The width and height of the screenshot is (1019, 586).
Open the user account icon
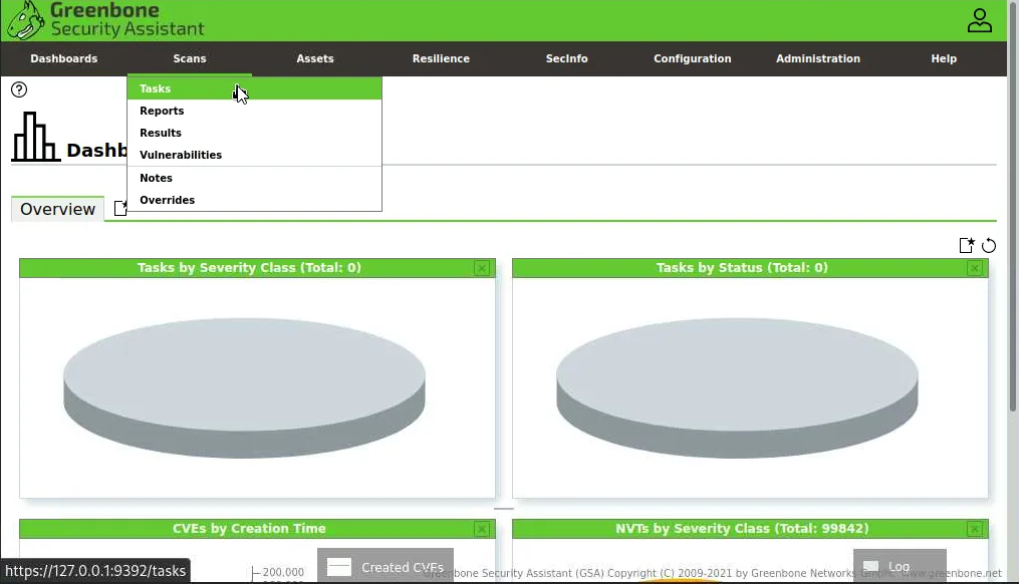pyautogui.click(x=979, y=20)
